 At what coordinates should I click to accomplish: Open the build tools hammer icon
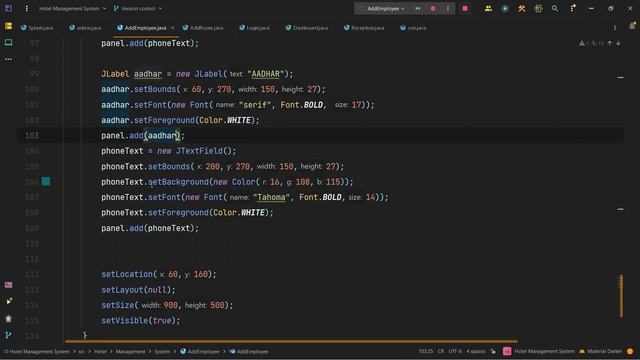click(522, 9)
